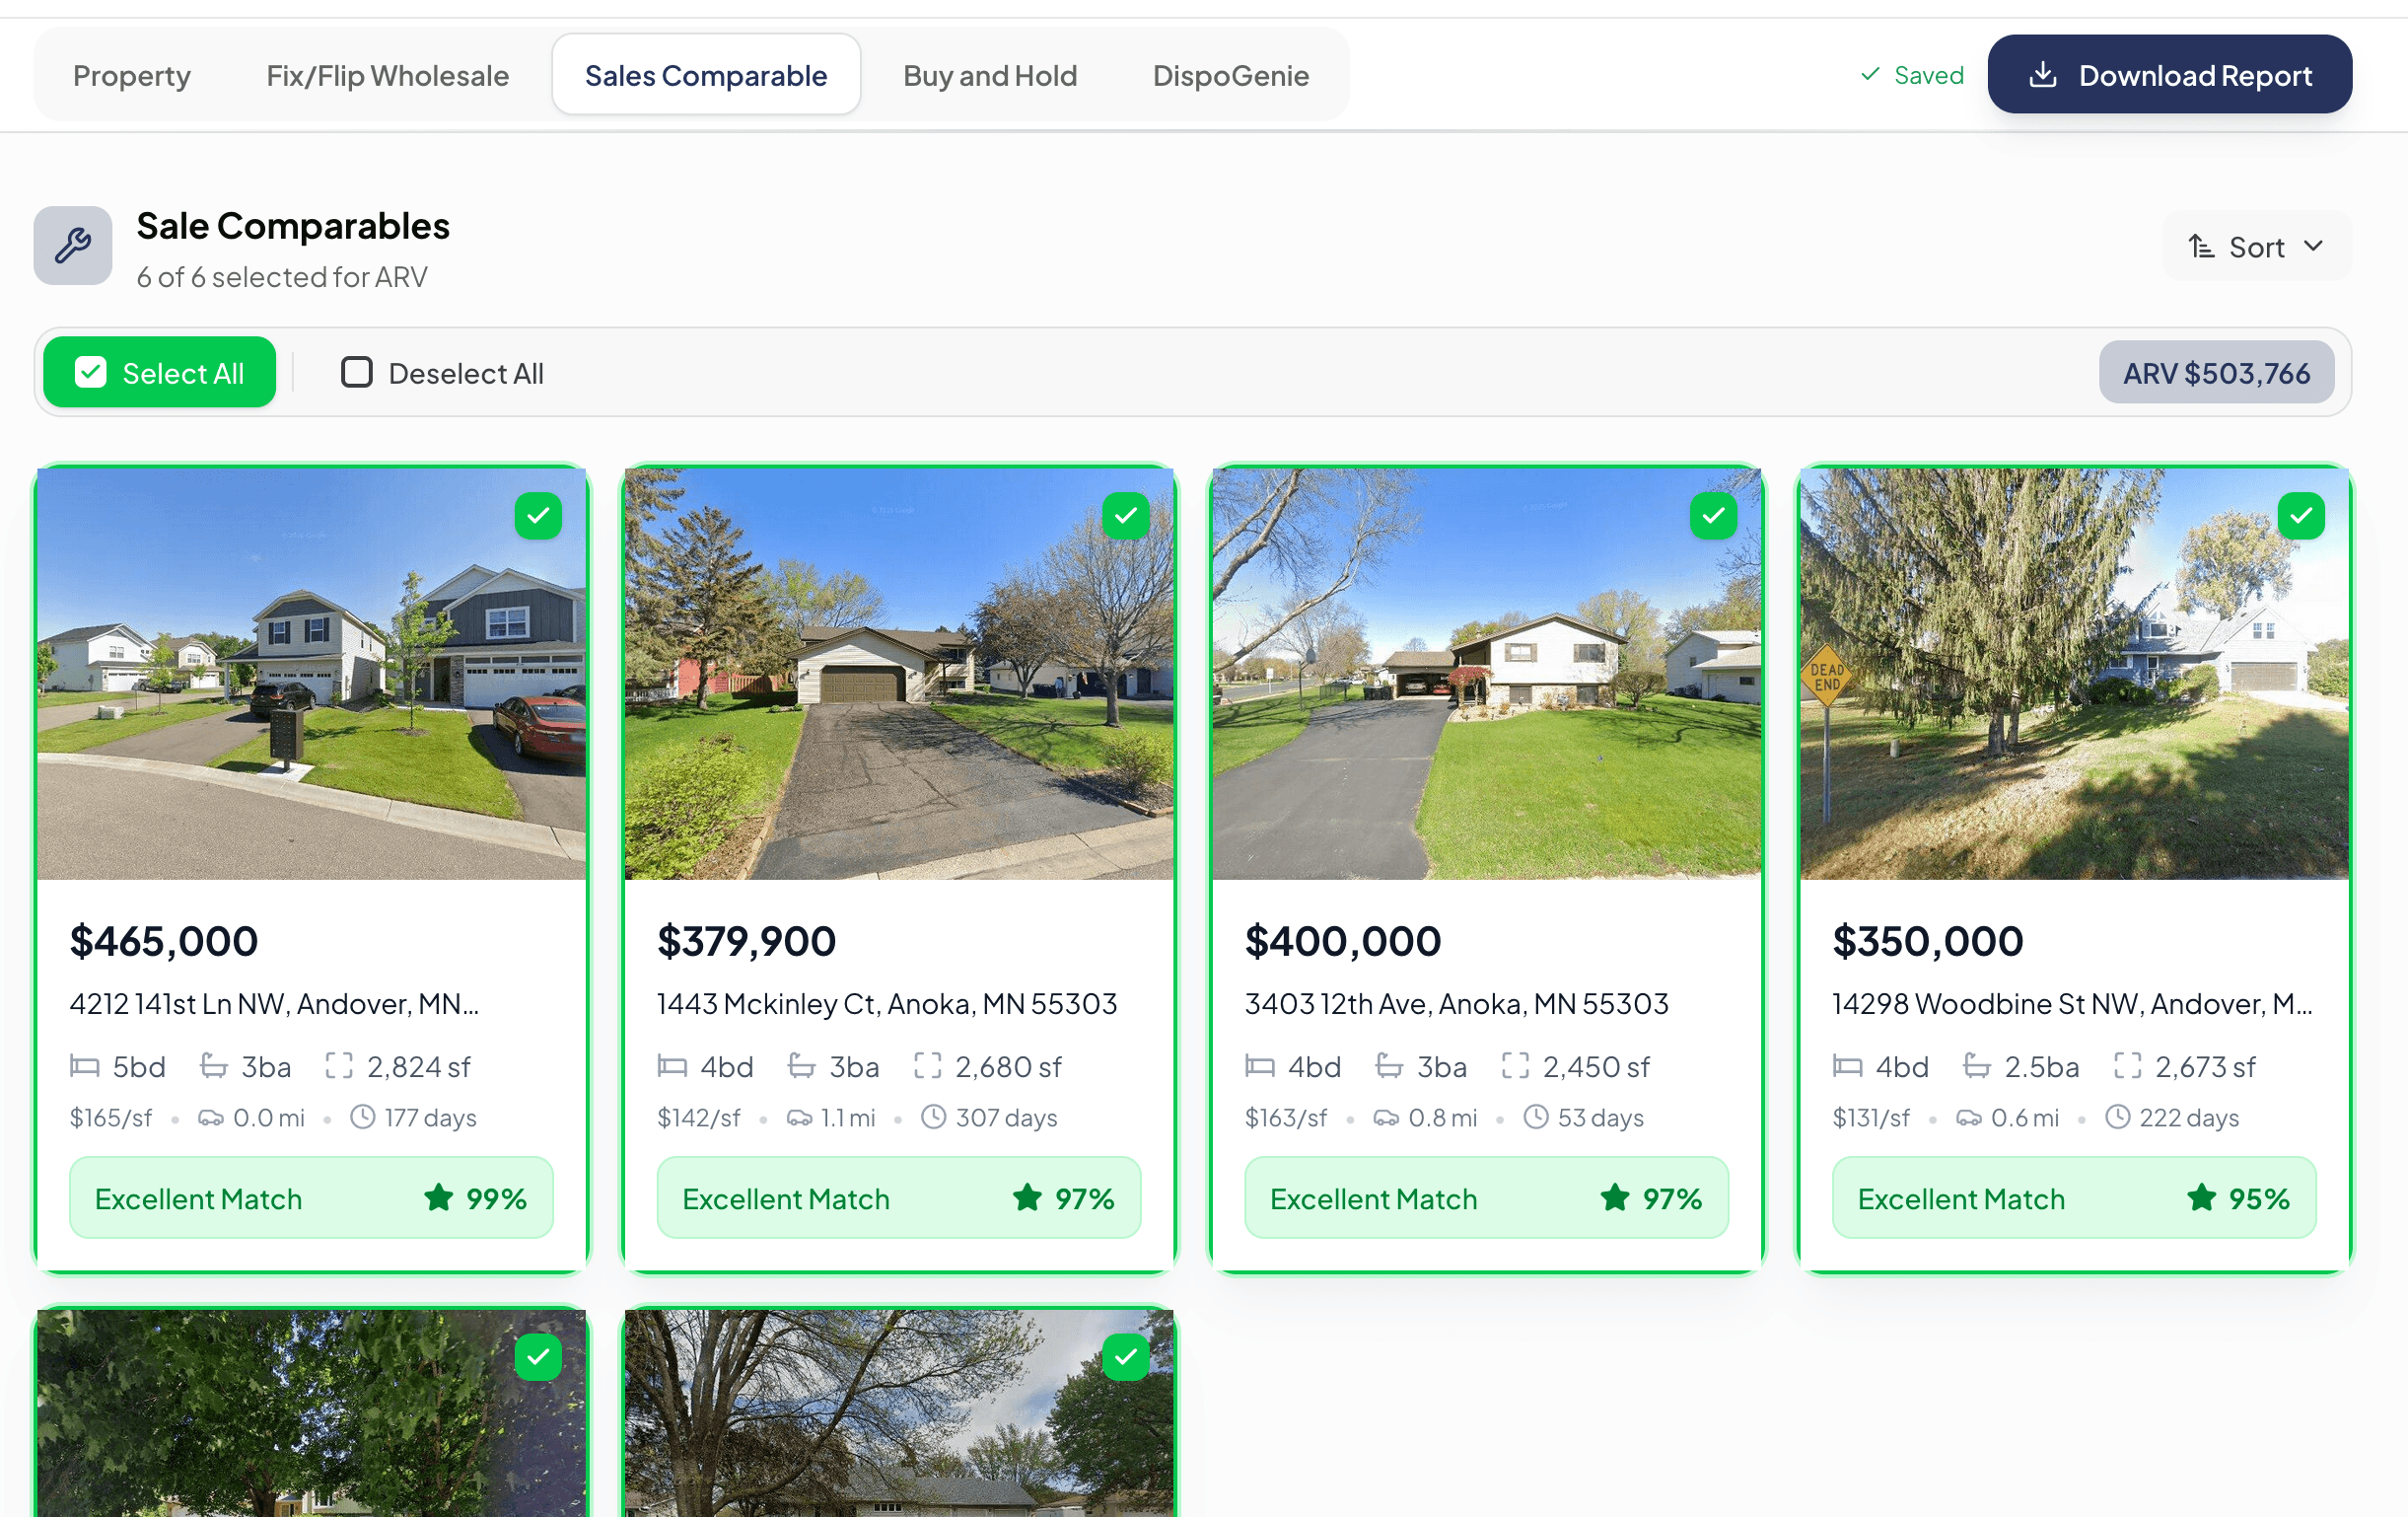Click the Saved status indicator
Image resolution: width=2408 pixels, height=1517 pixels.
pos(1911,75)
